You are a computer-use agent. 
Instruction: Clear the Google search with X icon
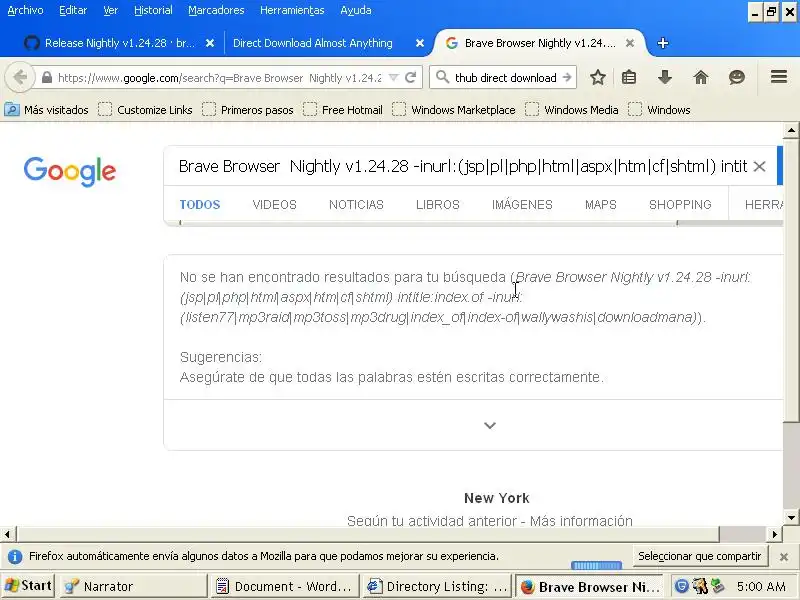(759, 166)
